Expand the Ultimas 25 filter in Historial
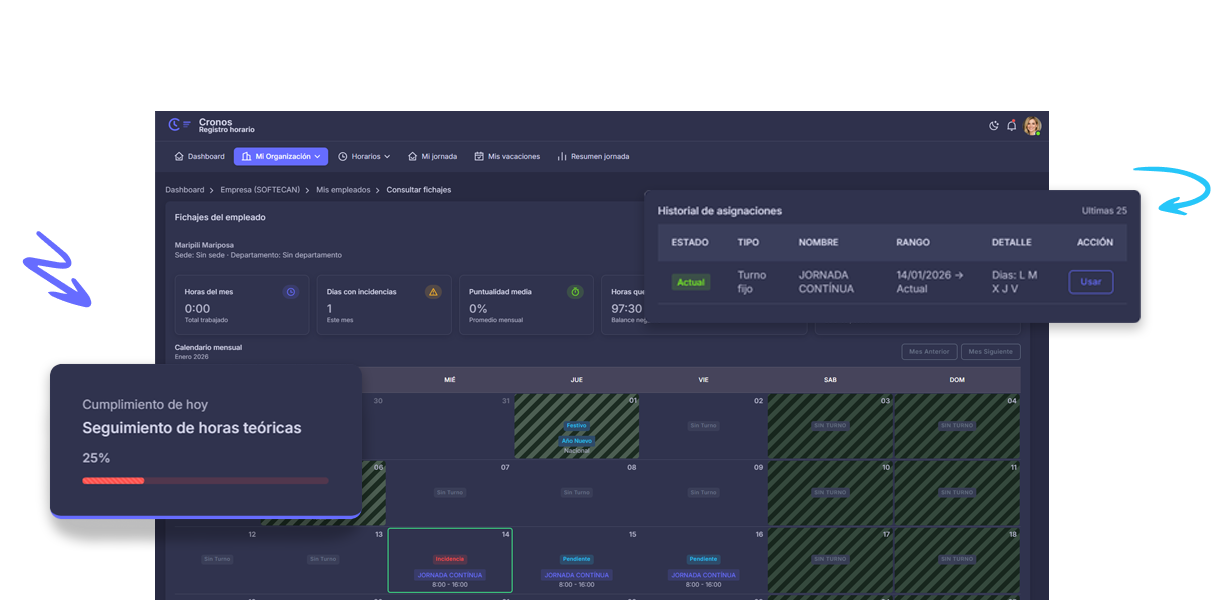 1103,211
